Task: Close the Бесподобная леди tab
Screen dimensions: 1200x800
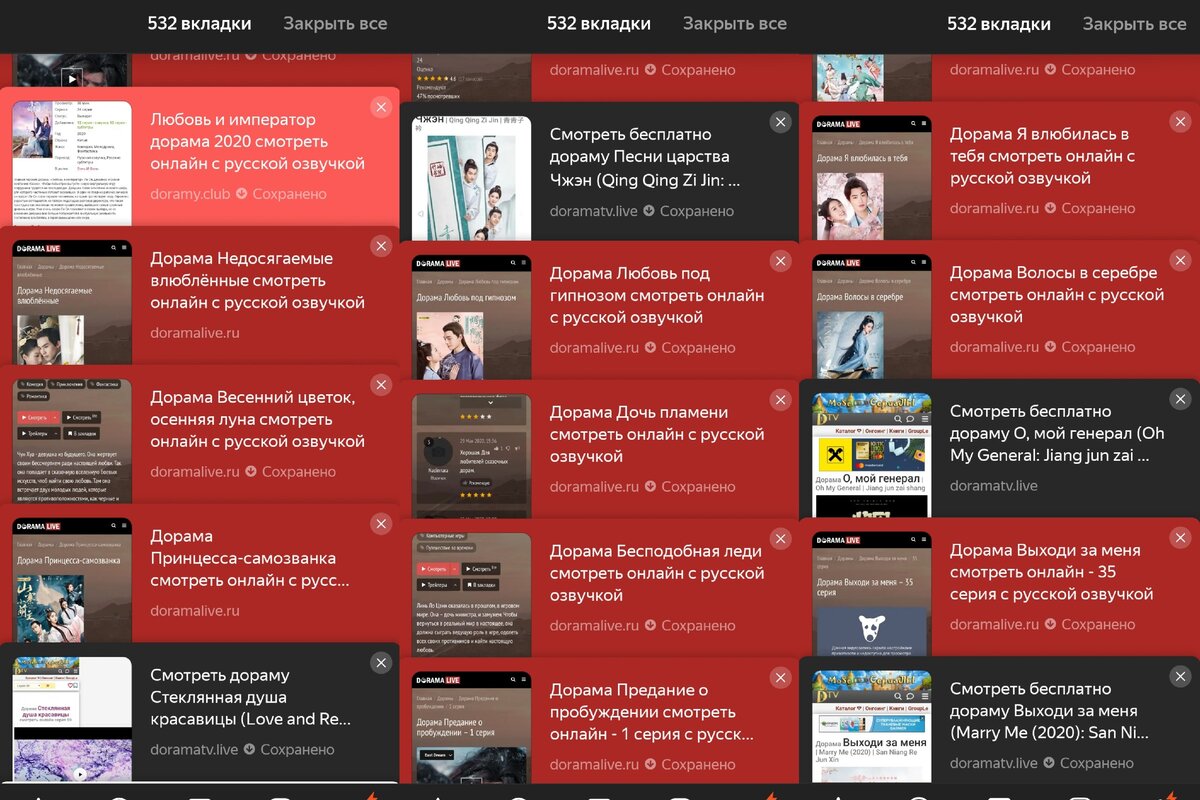Action: click(x=780, y=539)
